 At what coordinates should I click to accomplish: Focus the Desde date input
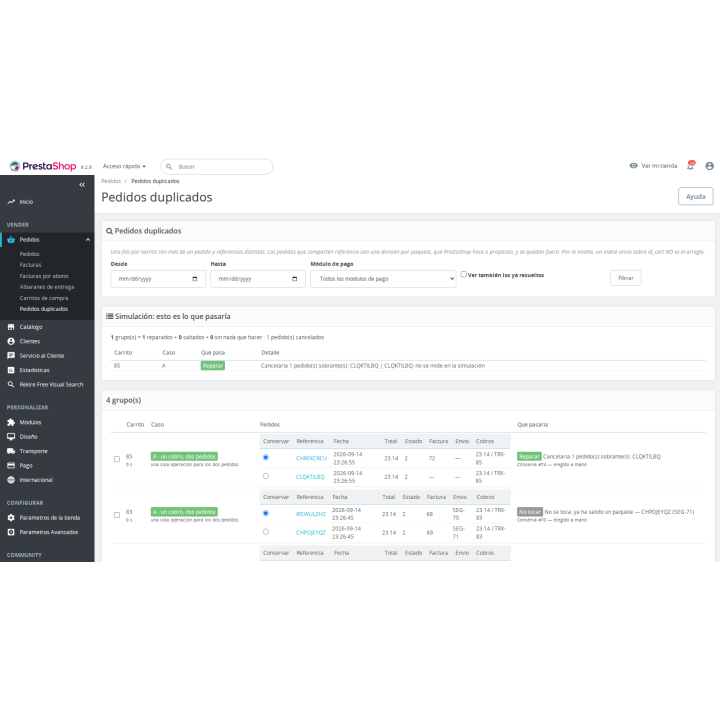[158, 279]
